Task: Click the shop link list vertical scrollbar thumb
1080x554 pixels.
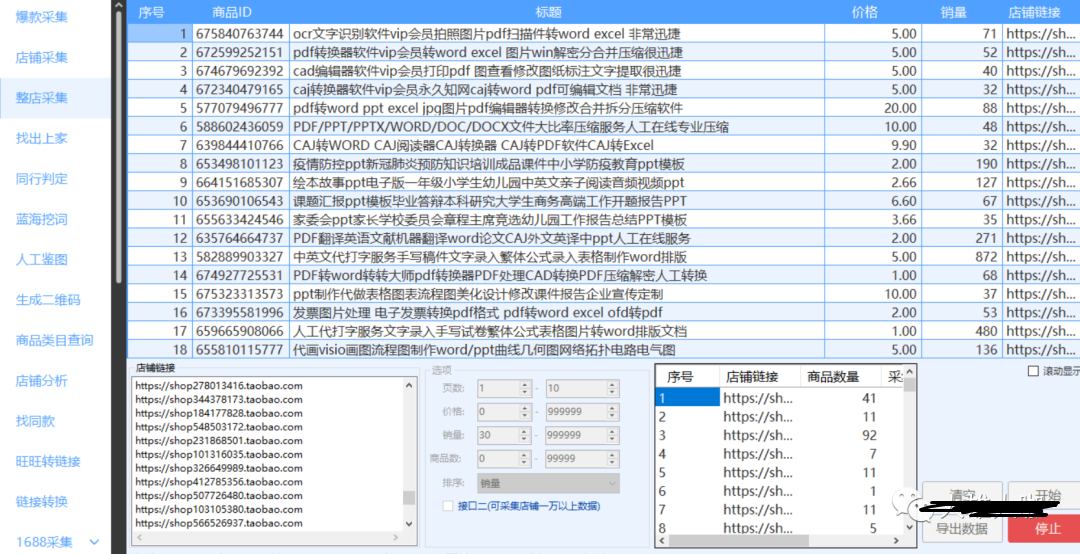Action: pos(409,498)
